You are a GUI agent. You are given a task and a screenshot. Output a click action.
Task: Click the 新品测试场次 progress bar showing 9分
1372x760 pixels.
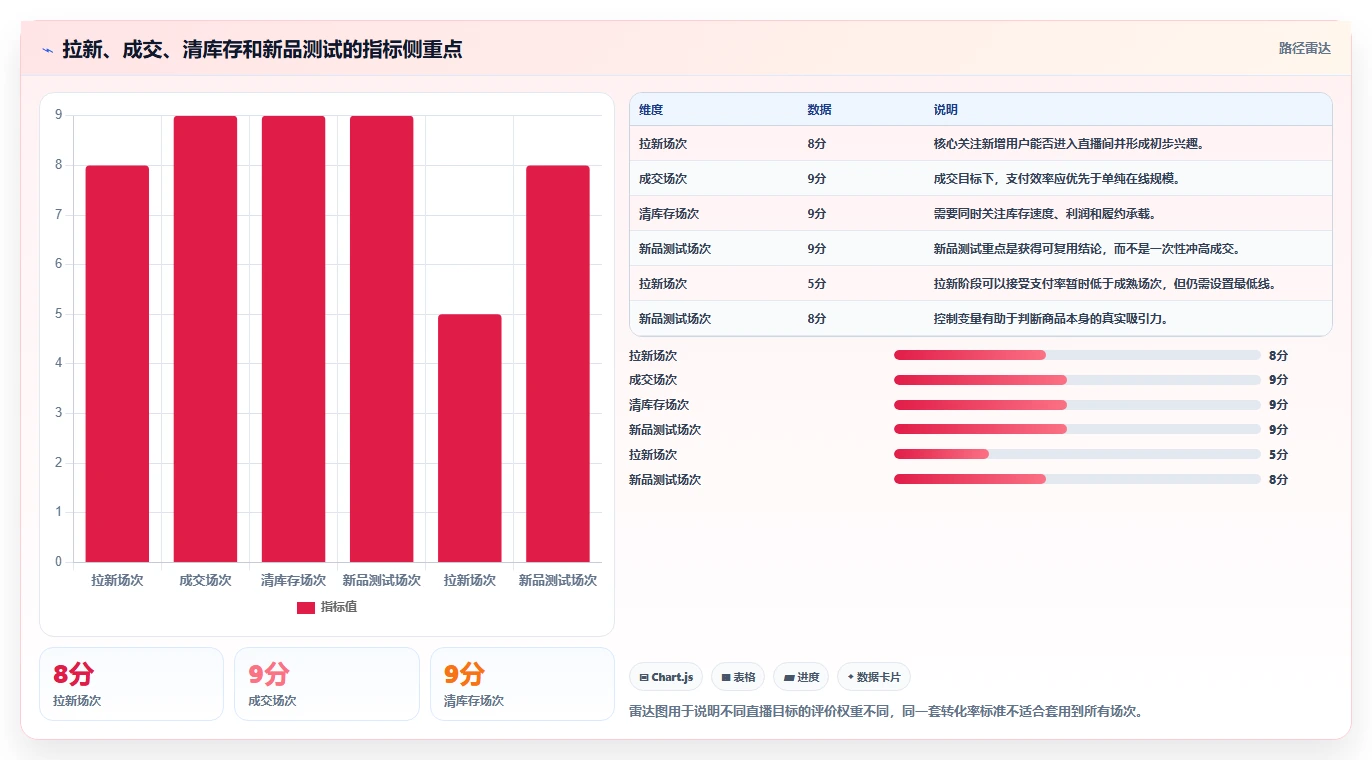(1077, 429)
